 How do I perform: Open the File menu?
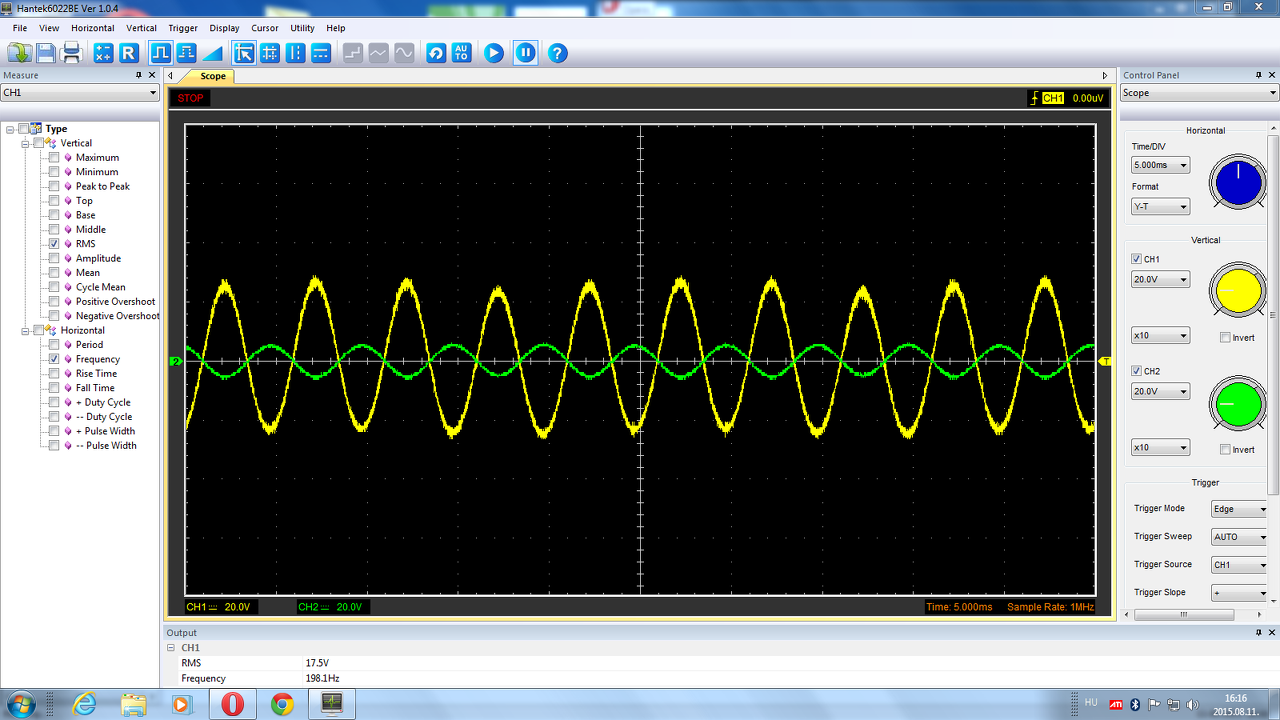point(20,28)
